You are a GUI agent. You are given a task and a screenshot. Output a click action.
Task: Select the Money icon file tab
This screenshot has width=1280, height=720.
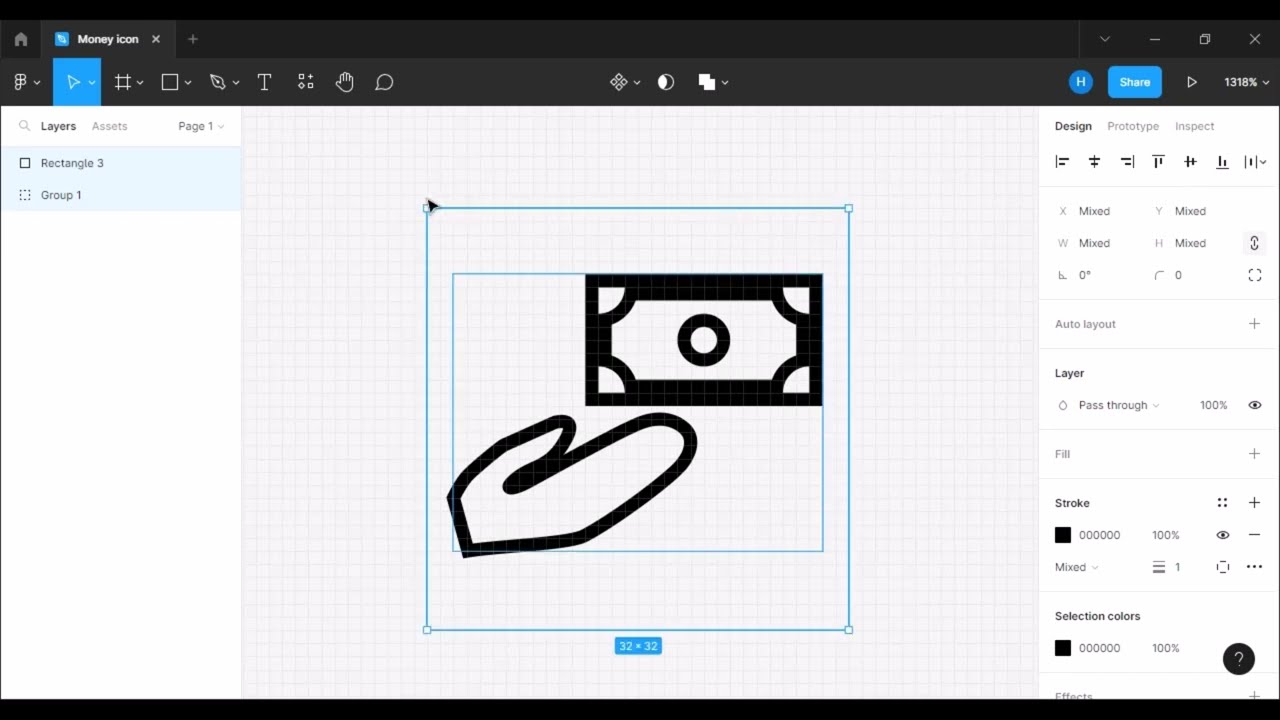point(108,39)
